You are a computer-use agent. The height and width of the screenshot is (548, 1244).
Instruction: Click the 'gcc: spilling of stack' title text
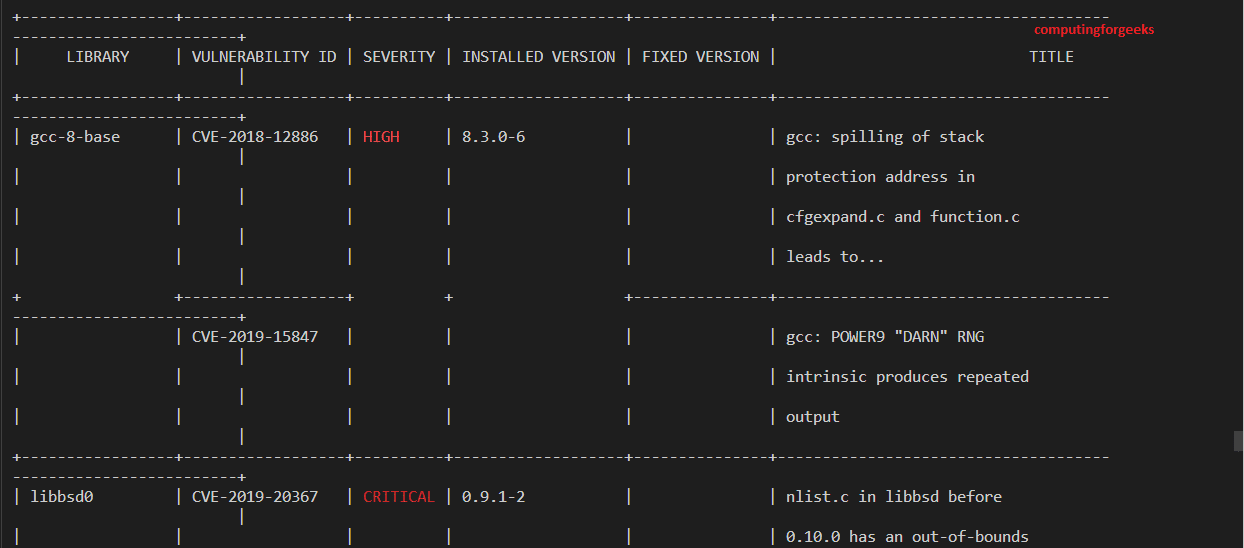click(885, 137)
